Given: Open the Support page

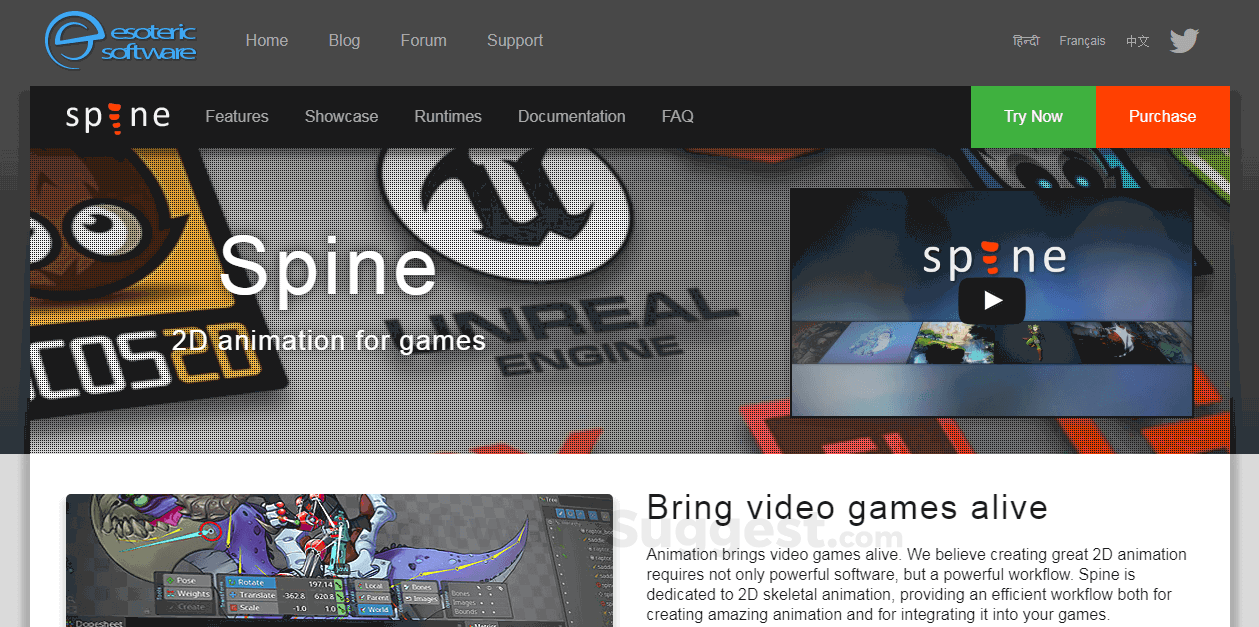Looking at the screenshot, I should (515, 41).
